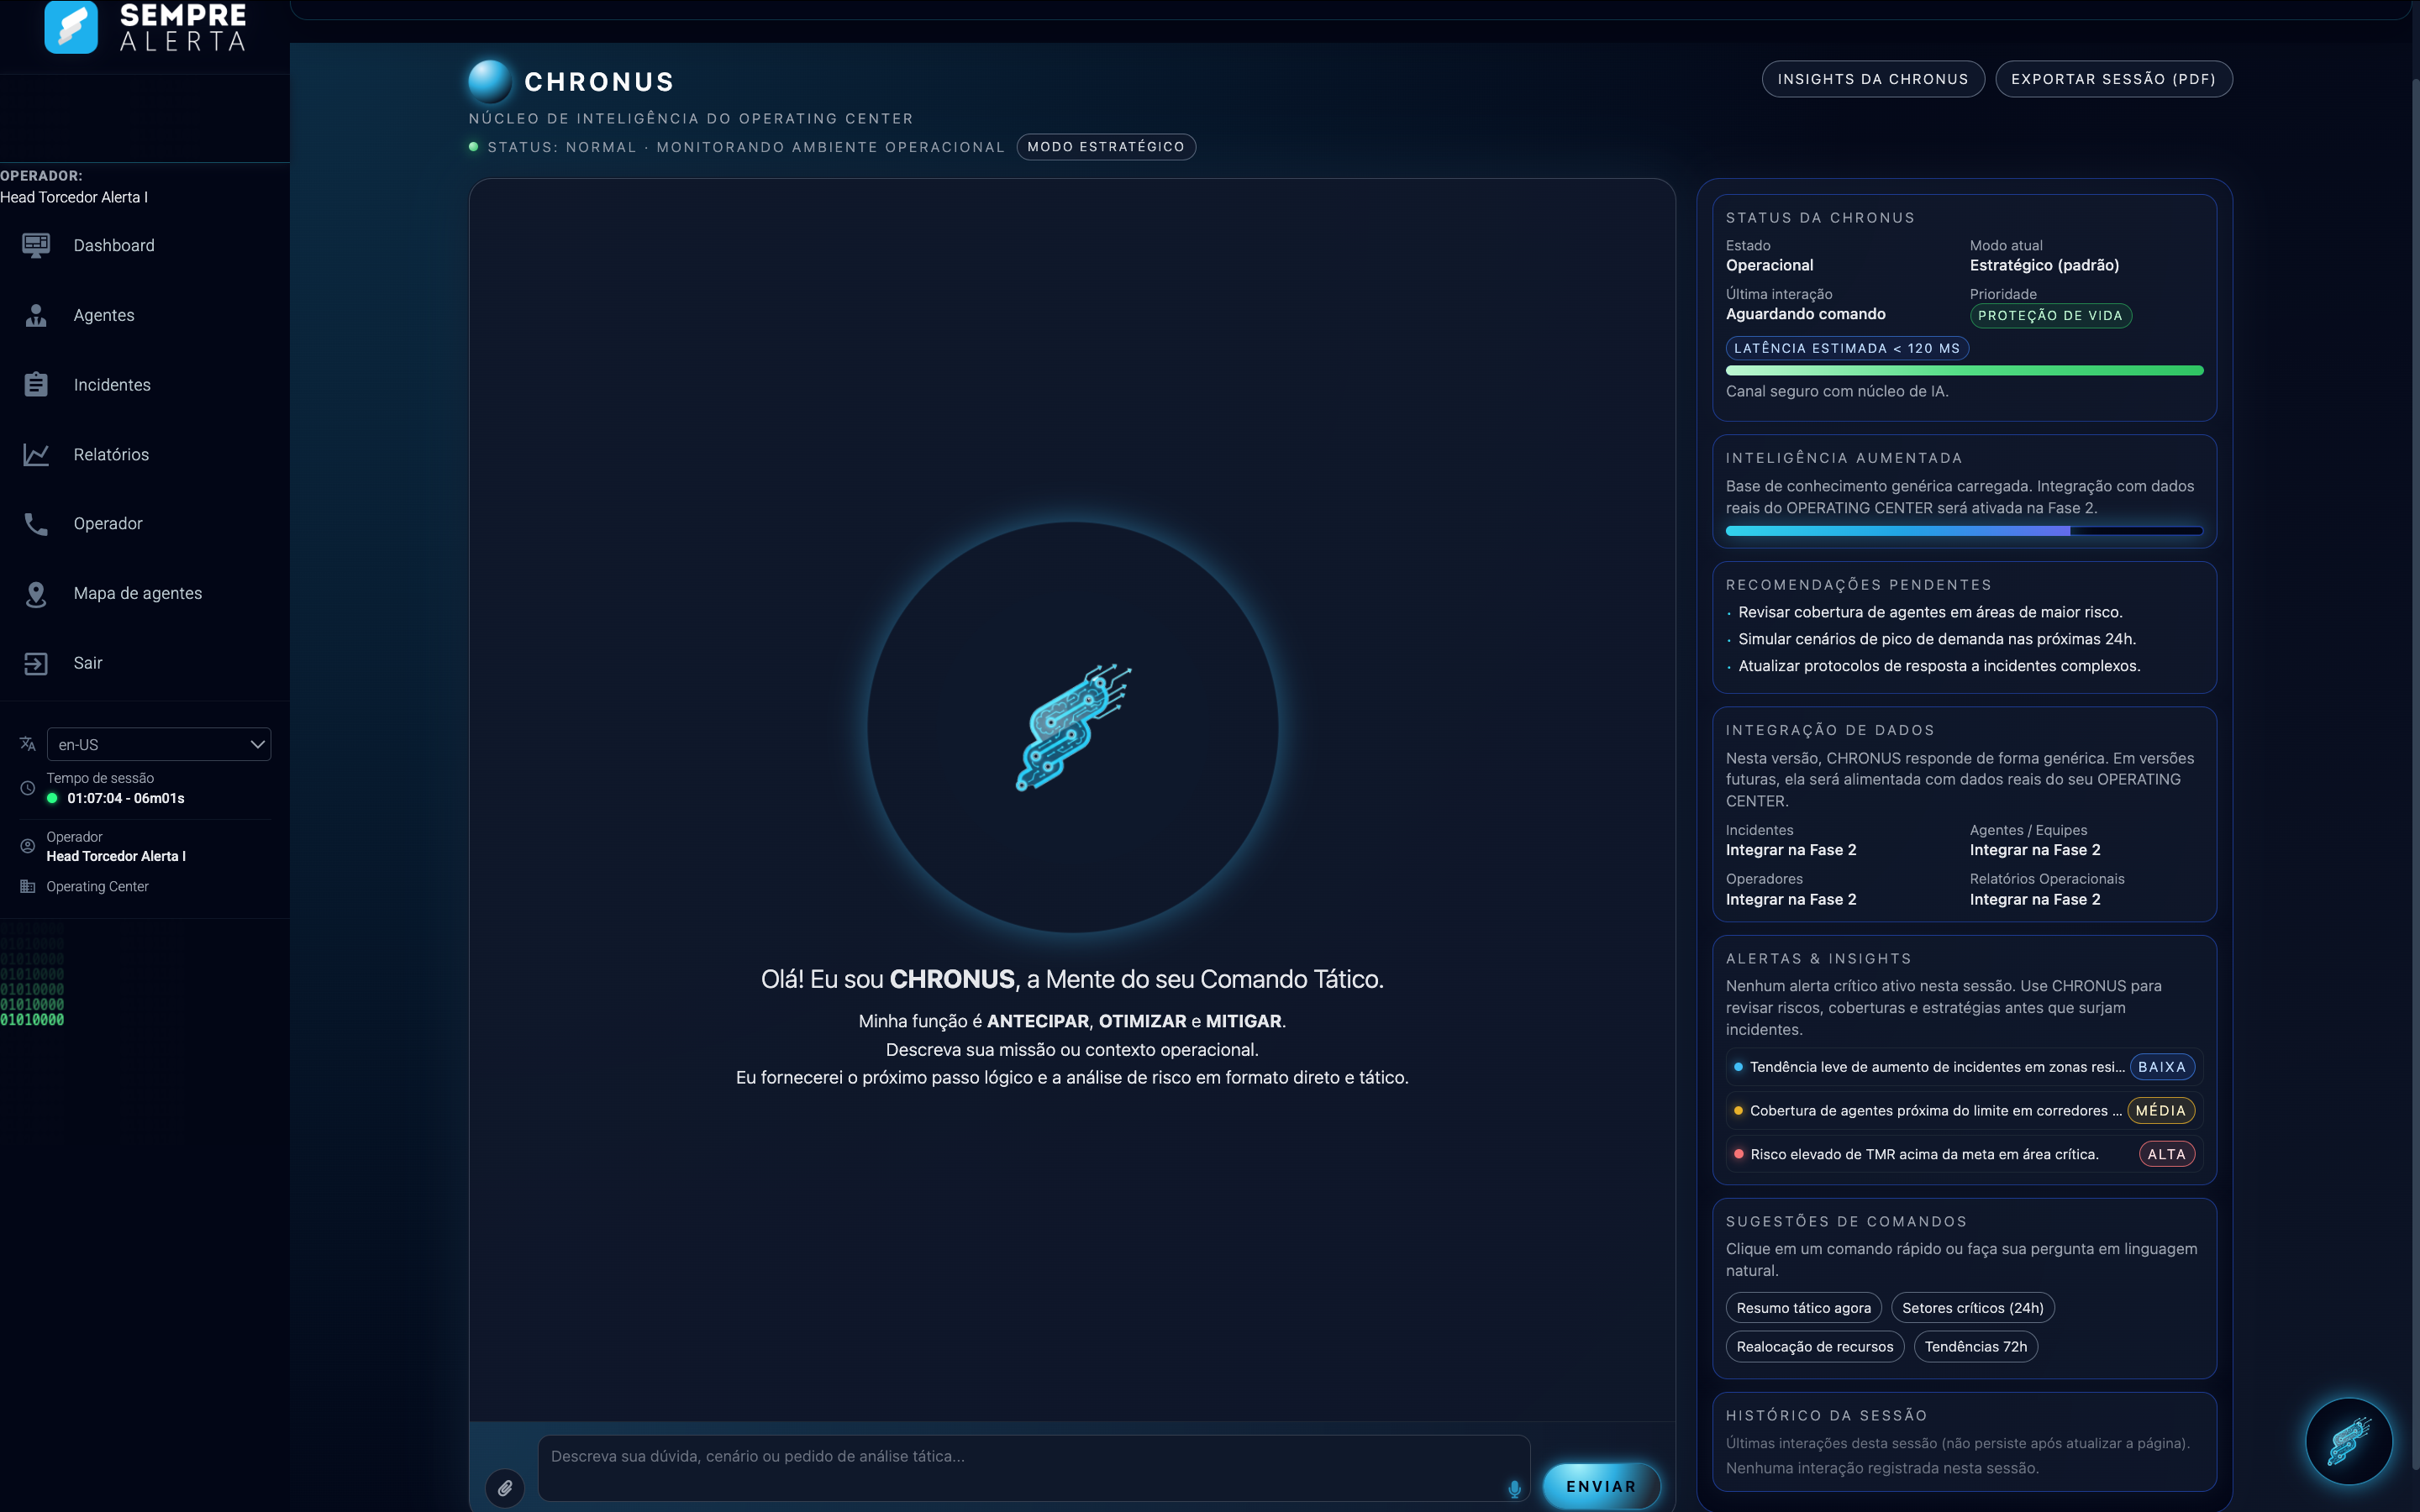
Task: Click the Incidentes clipboard icon
Action: click(x=36, y=385)
